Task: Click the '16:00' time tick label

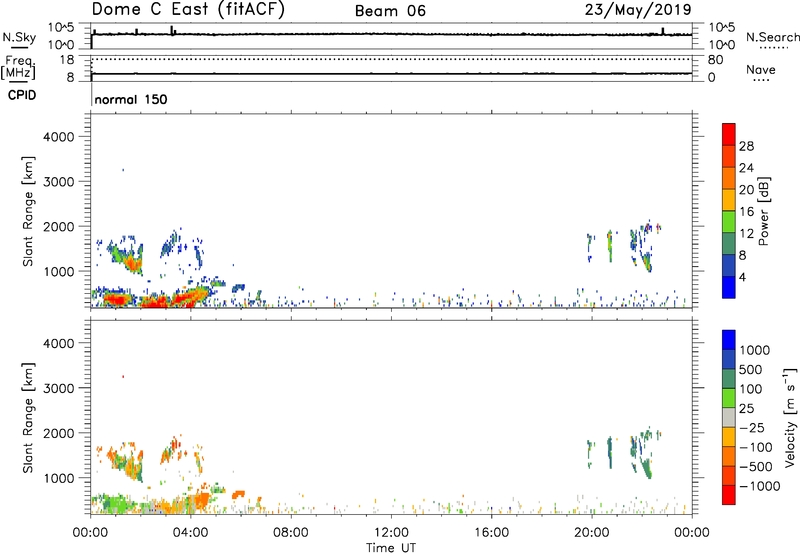Action: coord(491,533)
